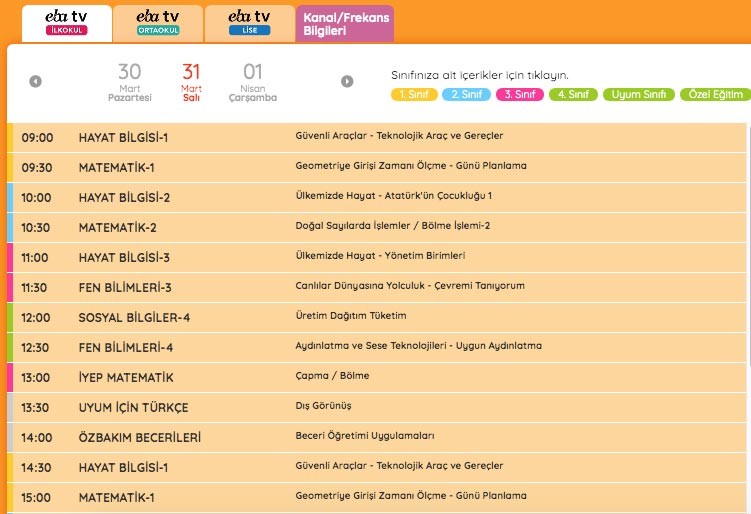Click the previous day arrow icon
751x514 pixels.
tap(36, 81)
